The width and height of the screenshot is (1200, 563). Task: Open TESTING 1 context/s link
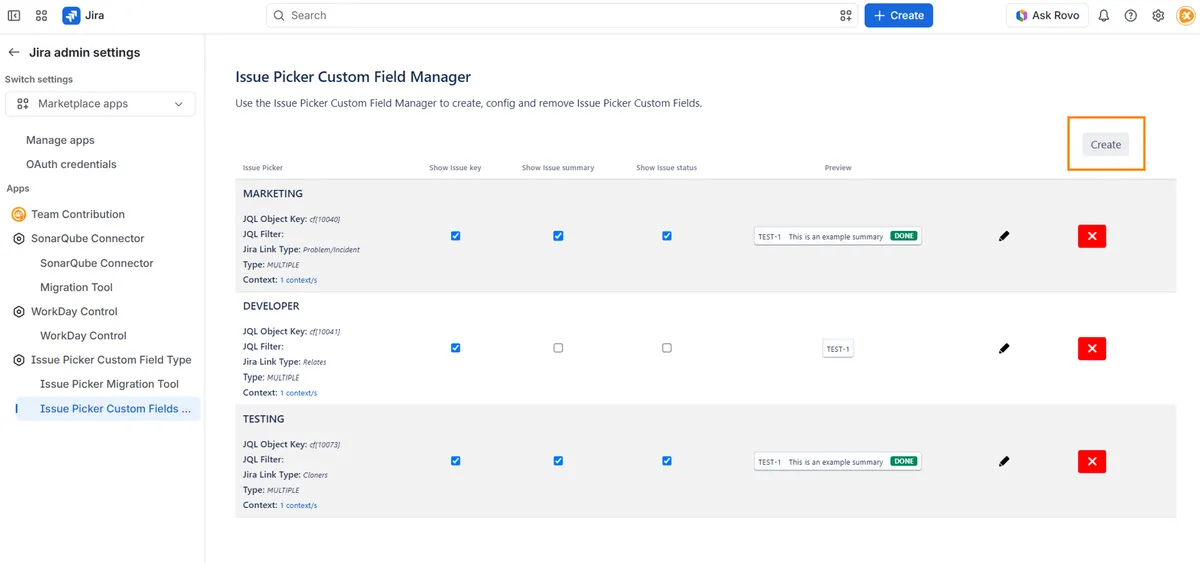point(298,505)
